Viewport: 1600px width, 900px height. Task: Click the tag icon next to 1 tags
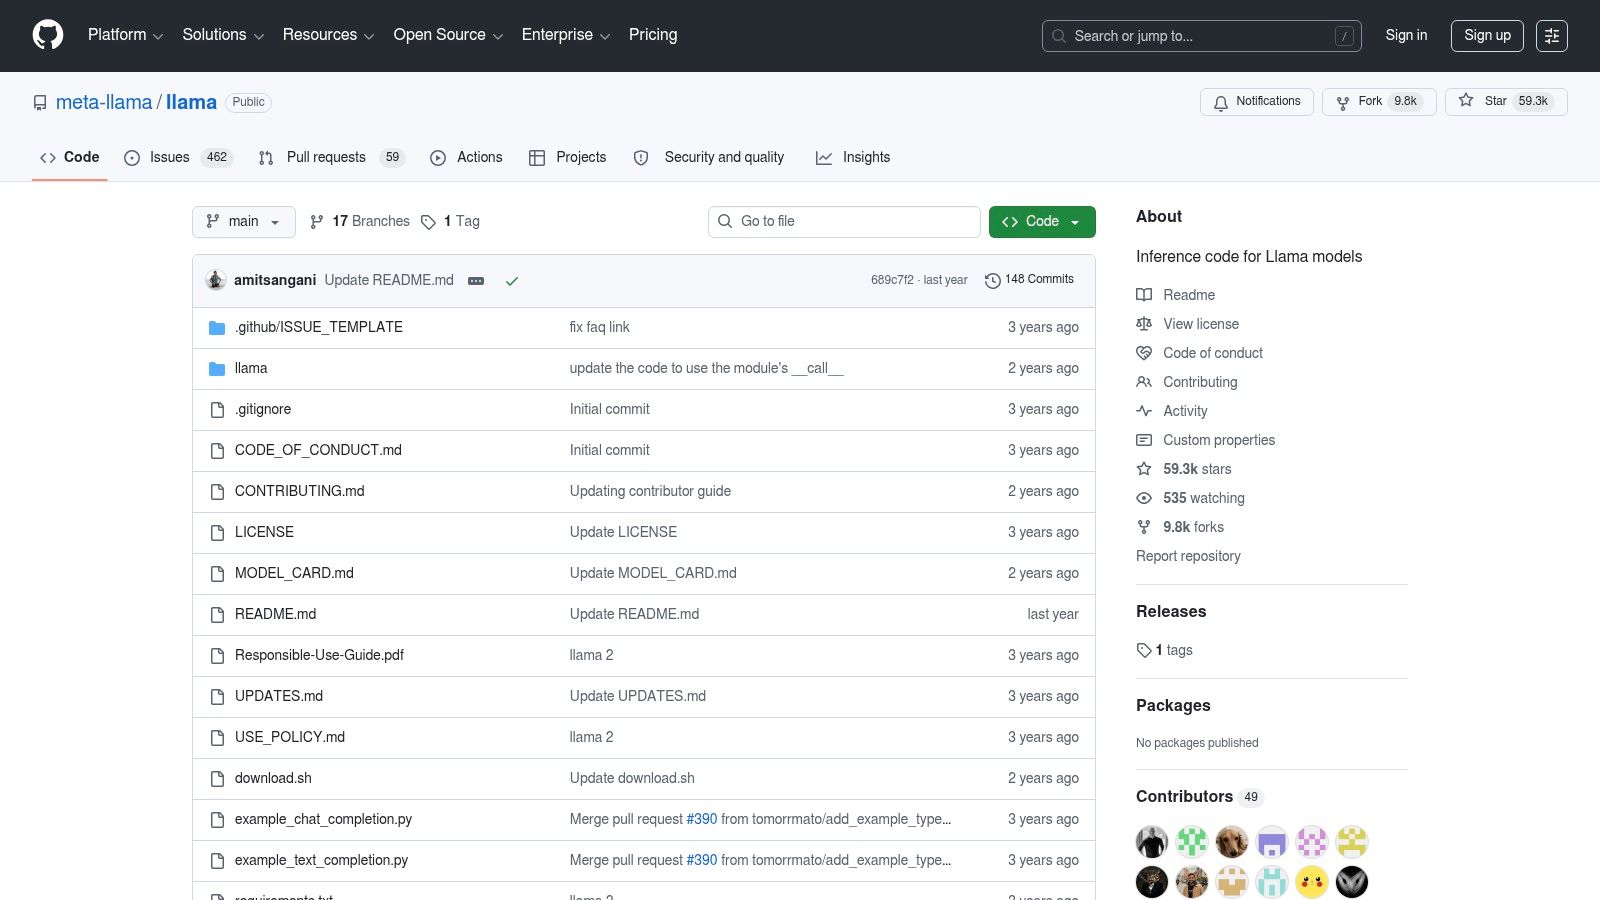point(1144,650)
